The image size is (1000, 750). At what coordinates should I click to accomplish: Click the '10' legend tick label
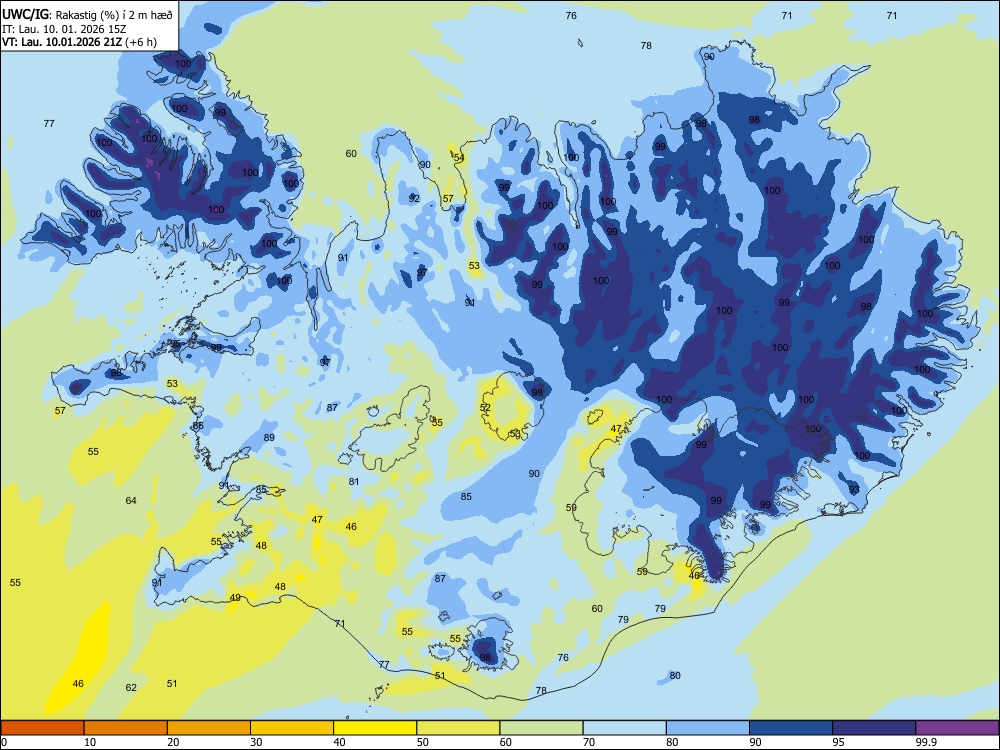(90, 742)
